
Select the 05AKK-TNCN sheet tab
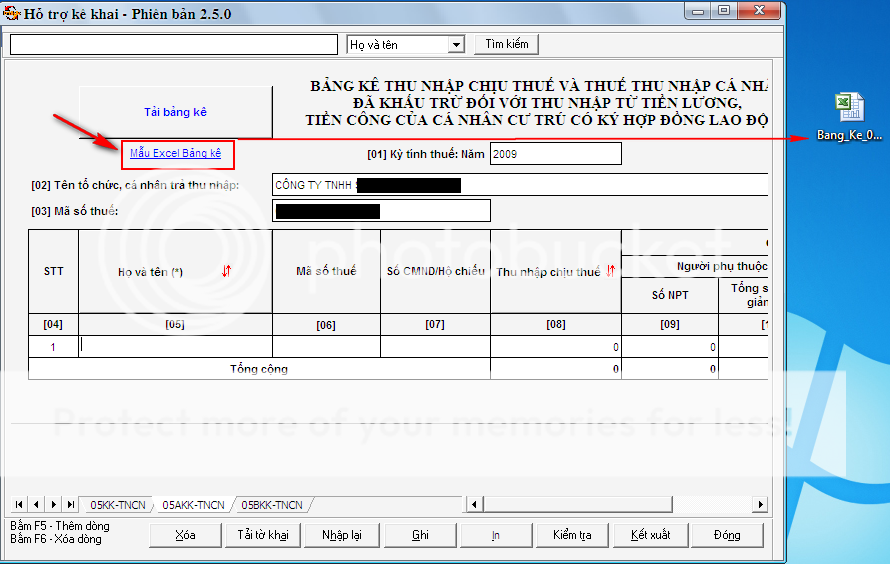pyautogui.click(x=193, y=505)
